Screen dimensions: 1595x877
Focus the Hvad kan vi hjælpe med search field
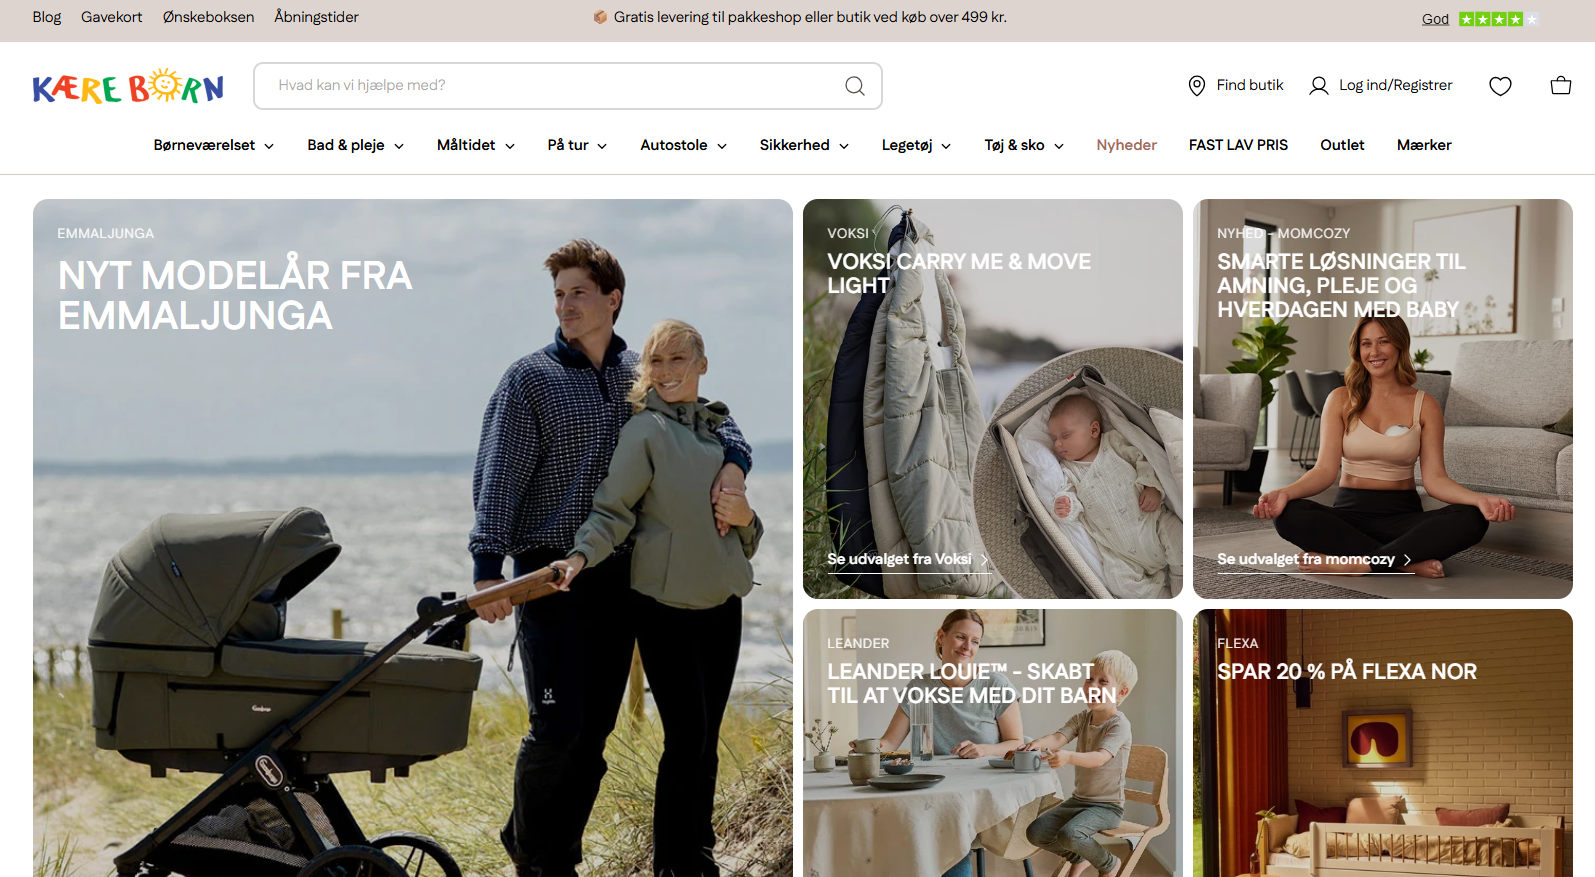tap(568, 86)
